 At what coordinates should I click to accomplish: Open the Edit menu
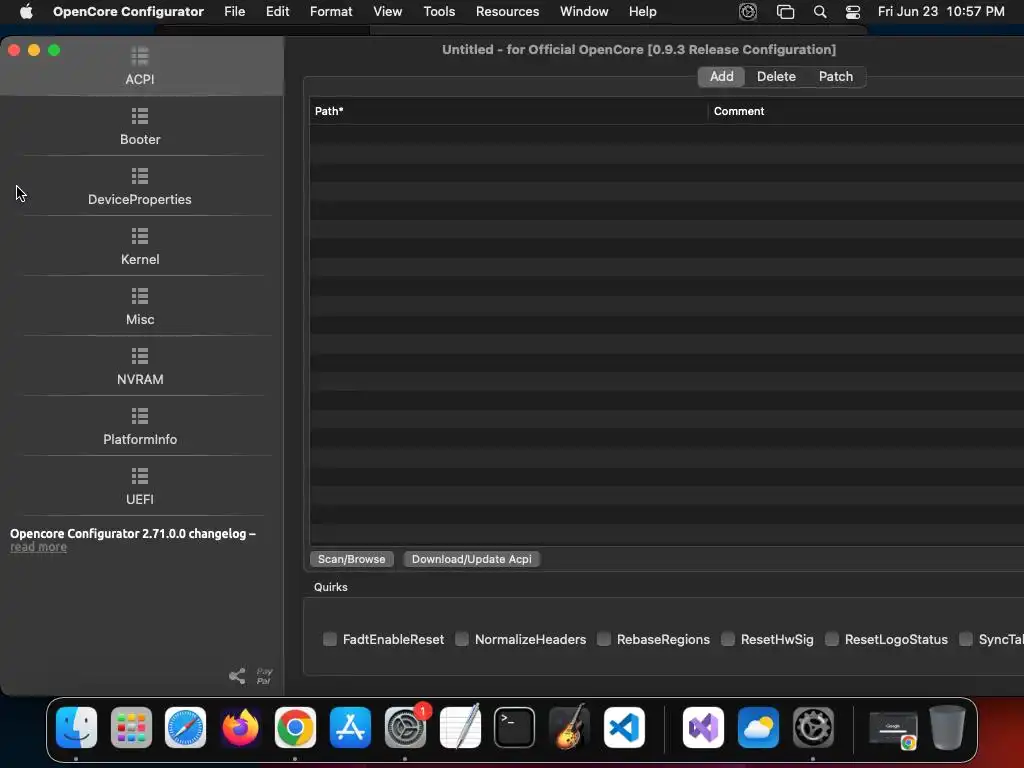click(278, 12)
